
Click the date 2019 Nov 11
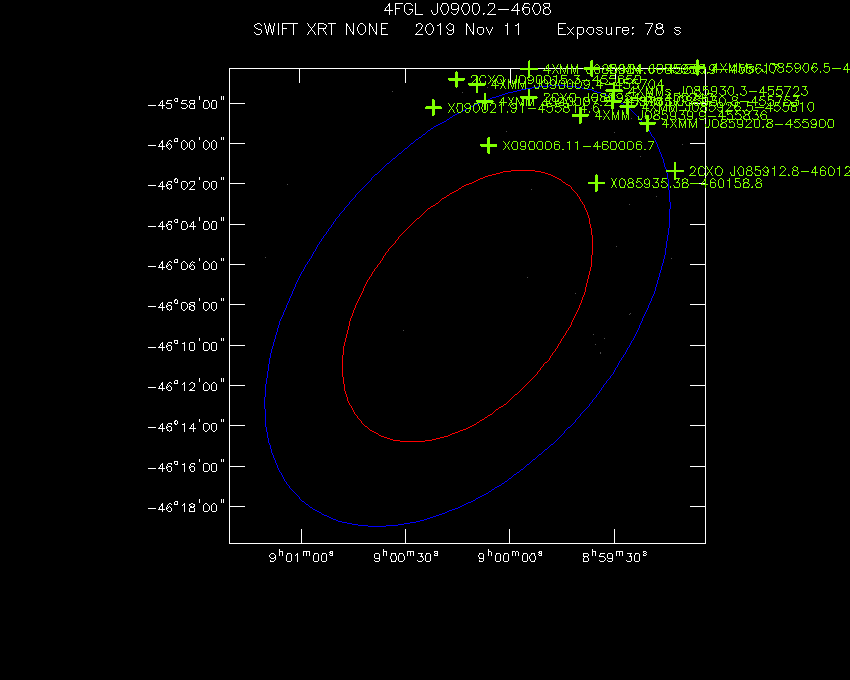tap(468, 29)
